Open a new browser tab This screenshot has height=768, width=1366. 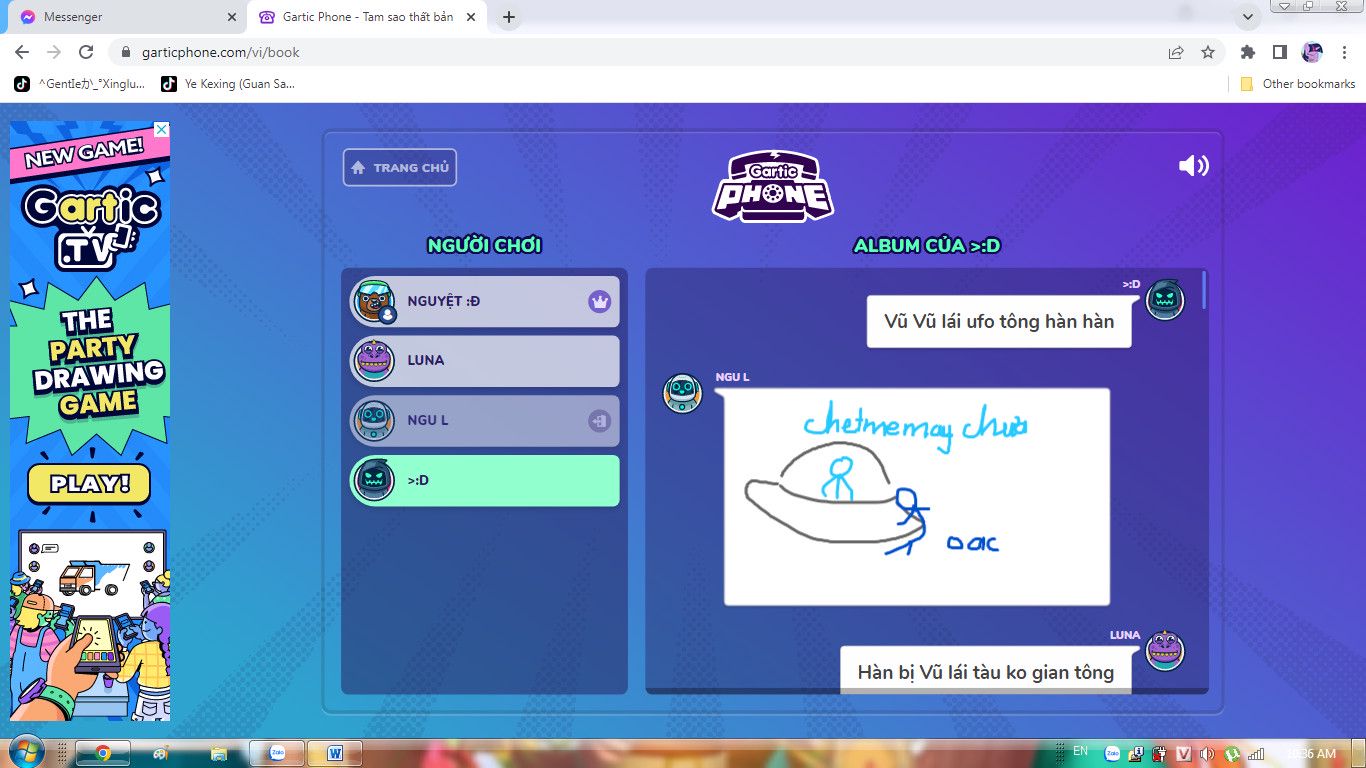(x=509, y=17)
